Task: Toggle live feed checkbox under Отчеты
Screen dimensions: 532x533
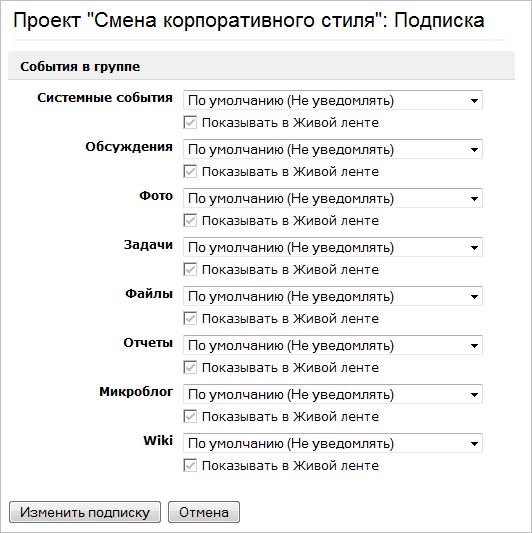Action: 190,367
